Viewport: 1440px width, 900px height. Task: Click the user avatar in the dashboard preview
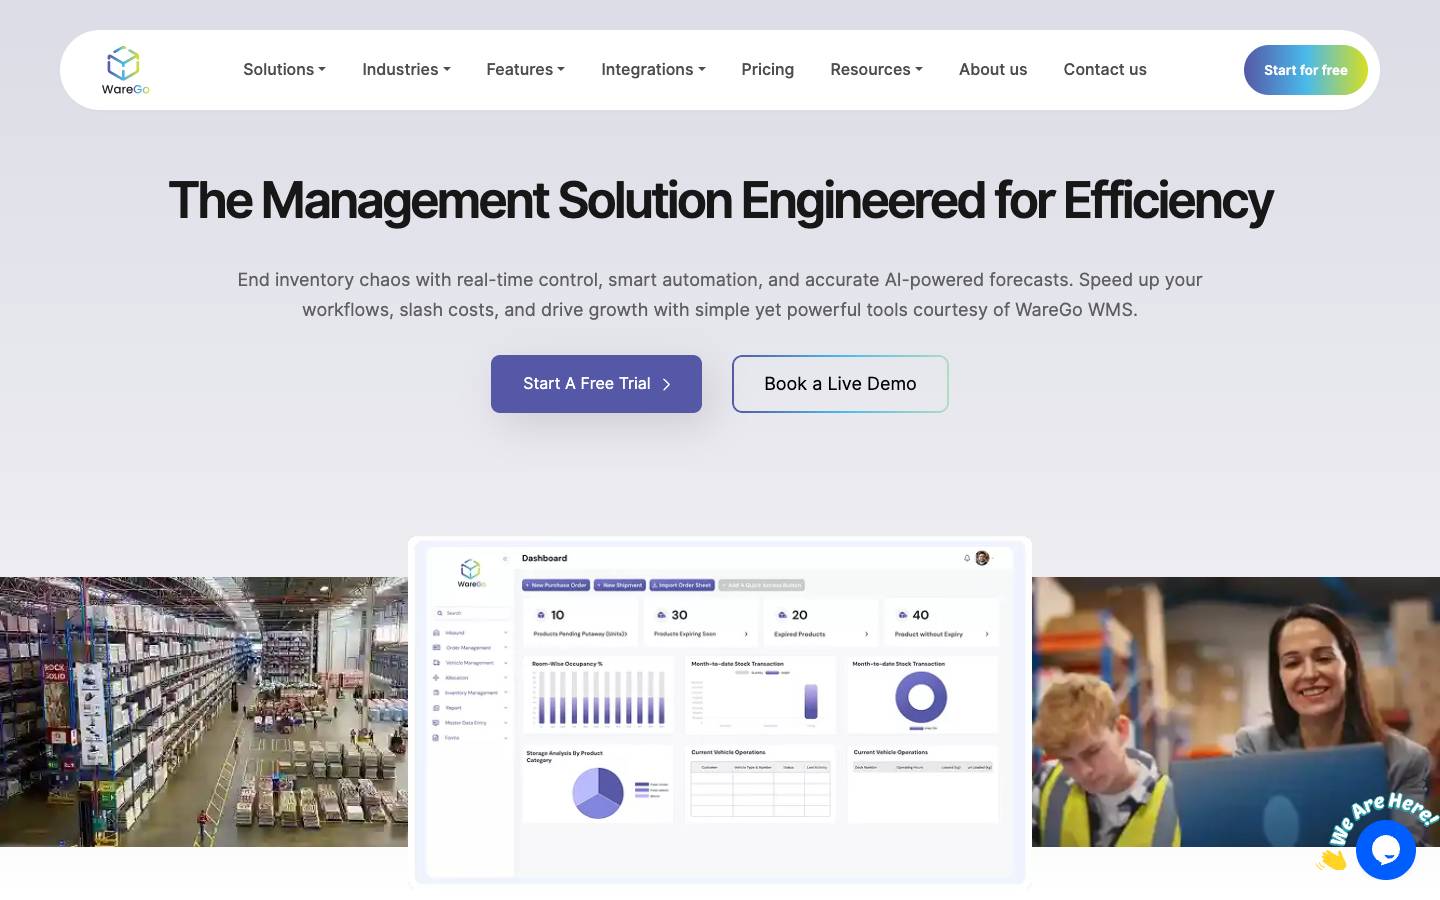click(x=982, y=558)
